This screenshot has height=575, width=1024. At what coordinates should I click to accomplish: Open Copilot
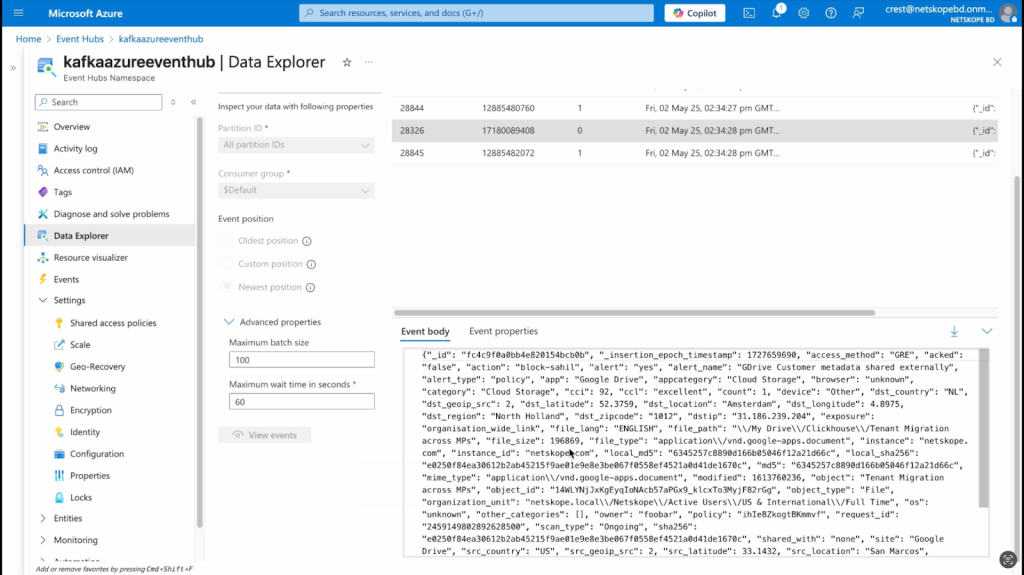(x=695, y=13)
